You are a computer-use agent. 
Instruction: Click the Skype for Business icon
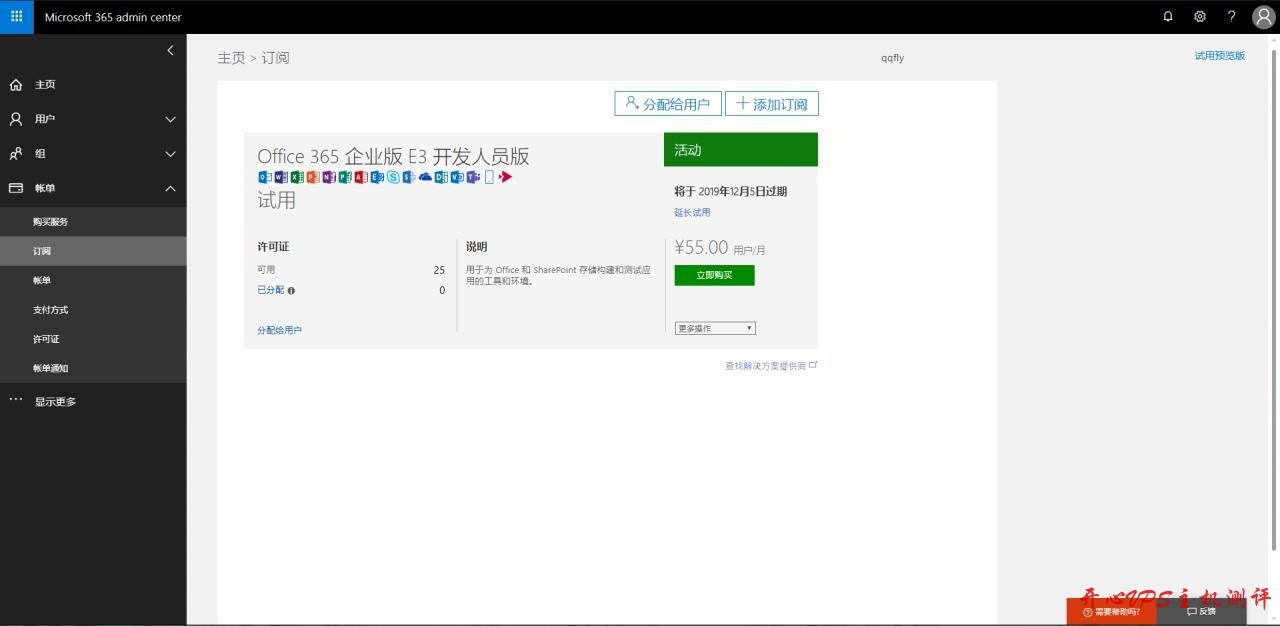393,177
